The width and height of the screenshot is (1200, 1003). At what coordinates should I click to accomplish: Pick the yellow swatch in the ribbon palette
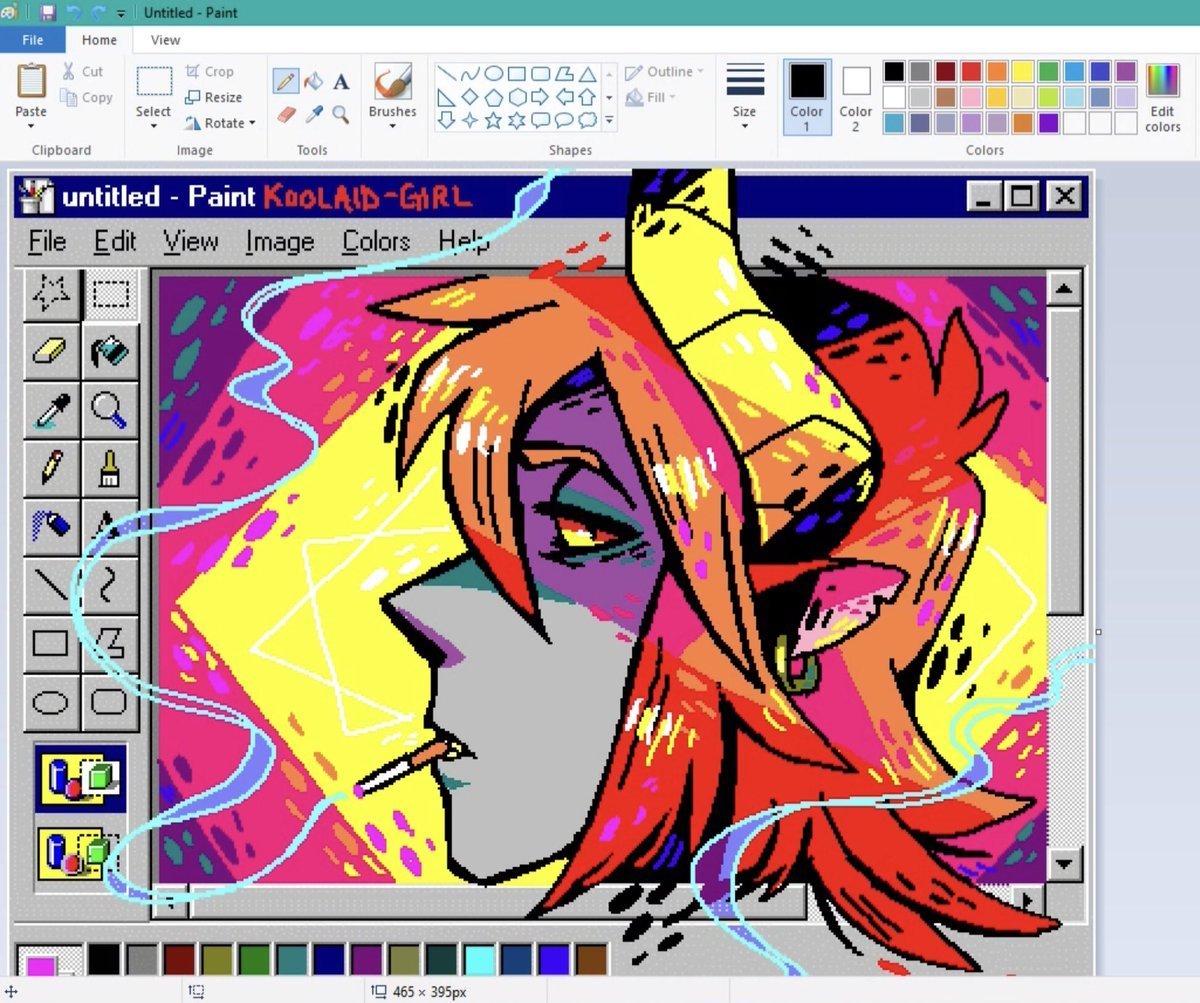1022,71
